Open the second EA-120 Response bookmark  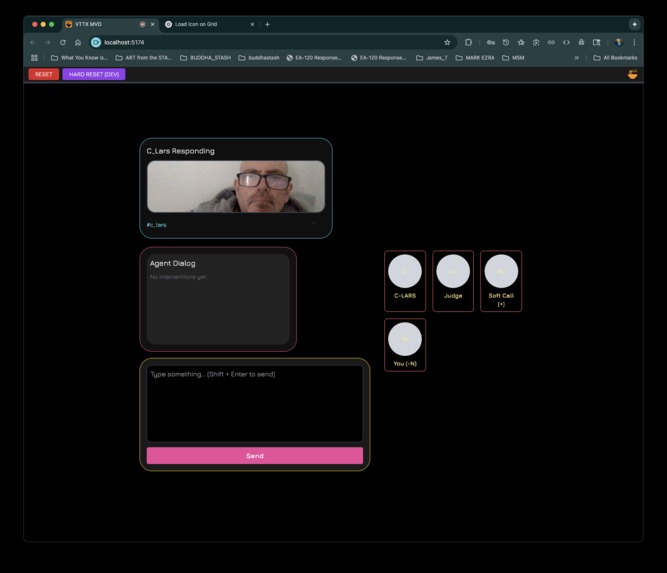pos(379,57)
